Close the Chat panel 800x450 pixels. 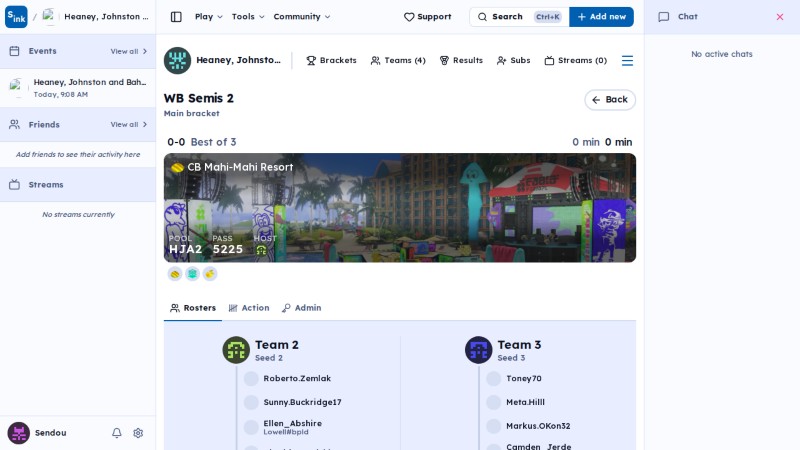[780, 17]
